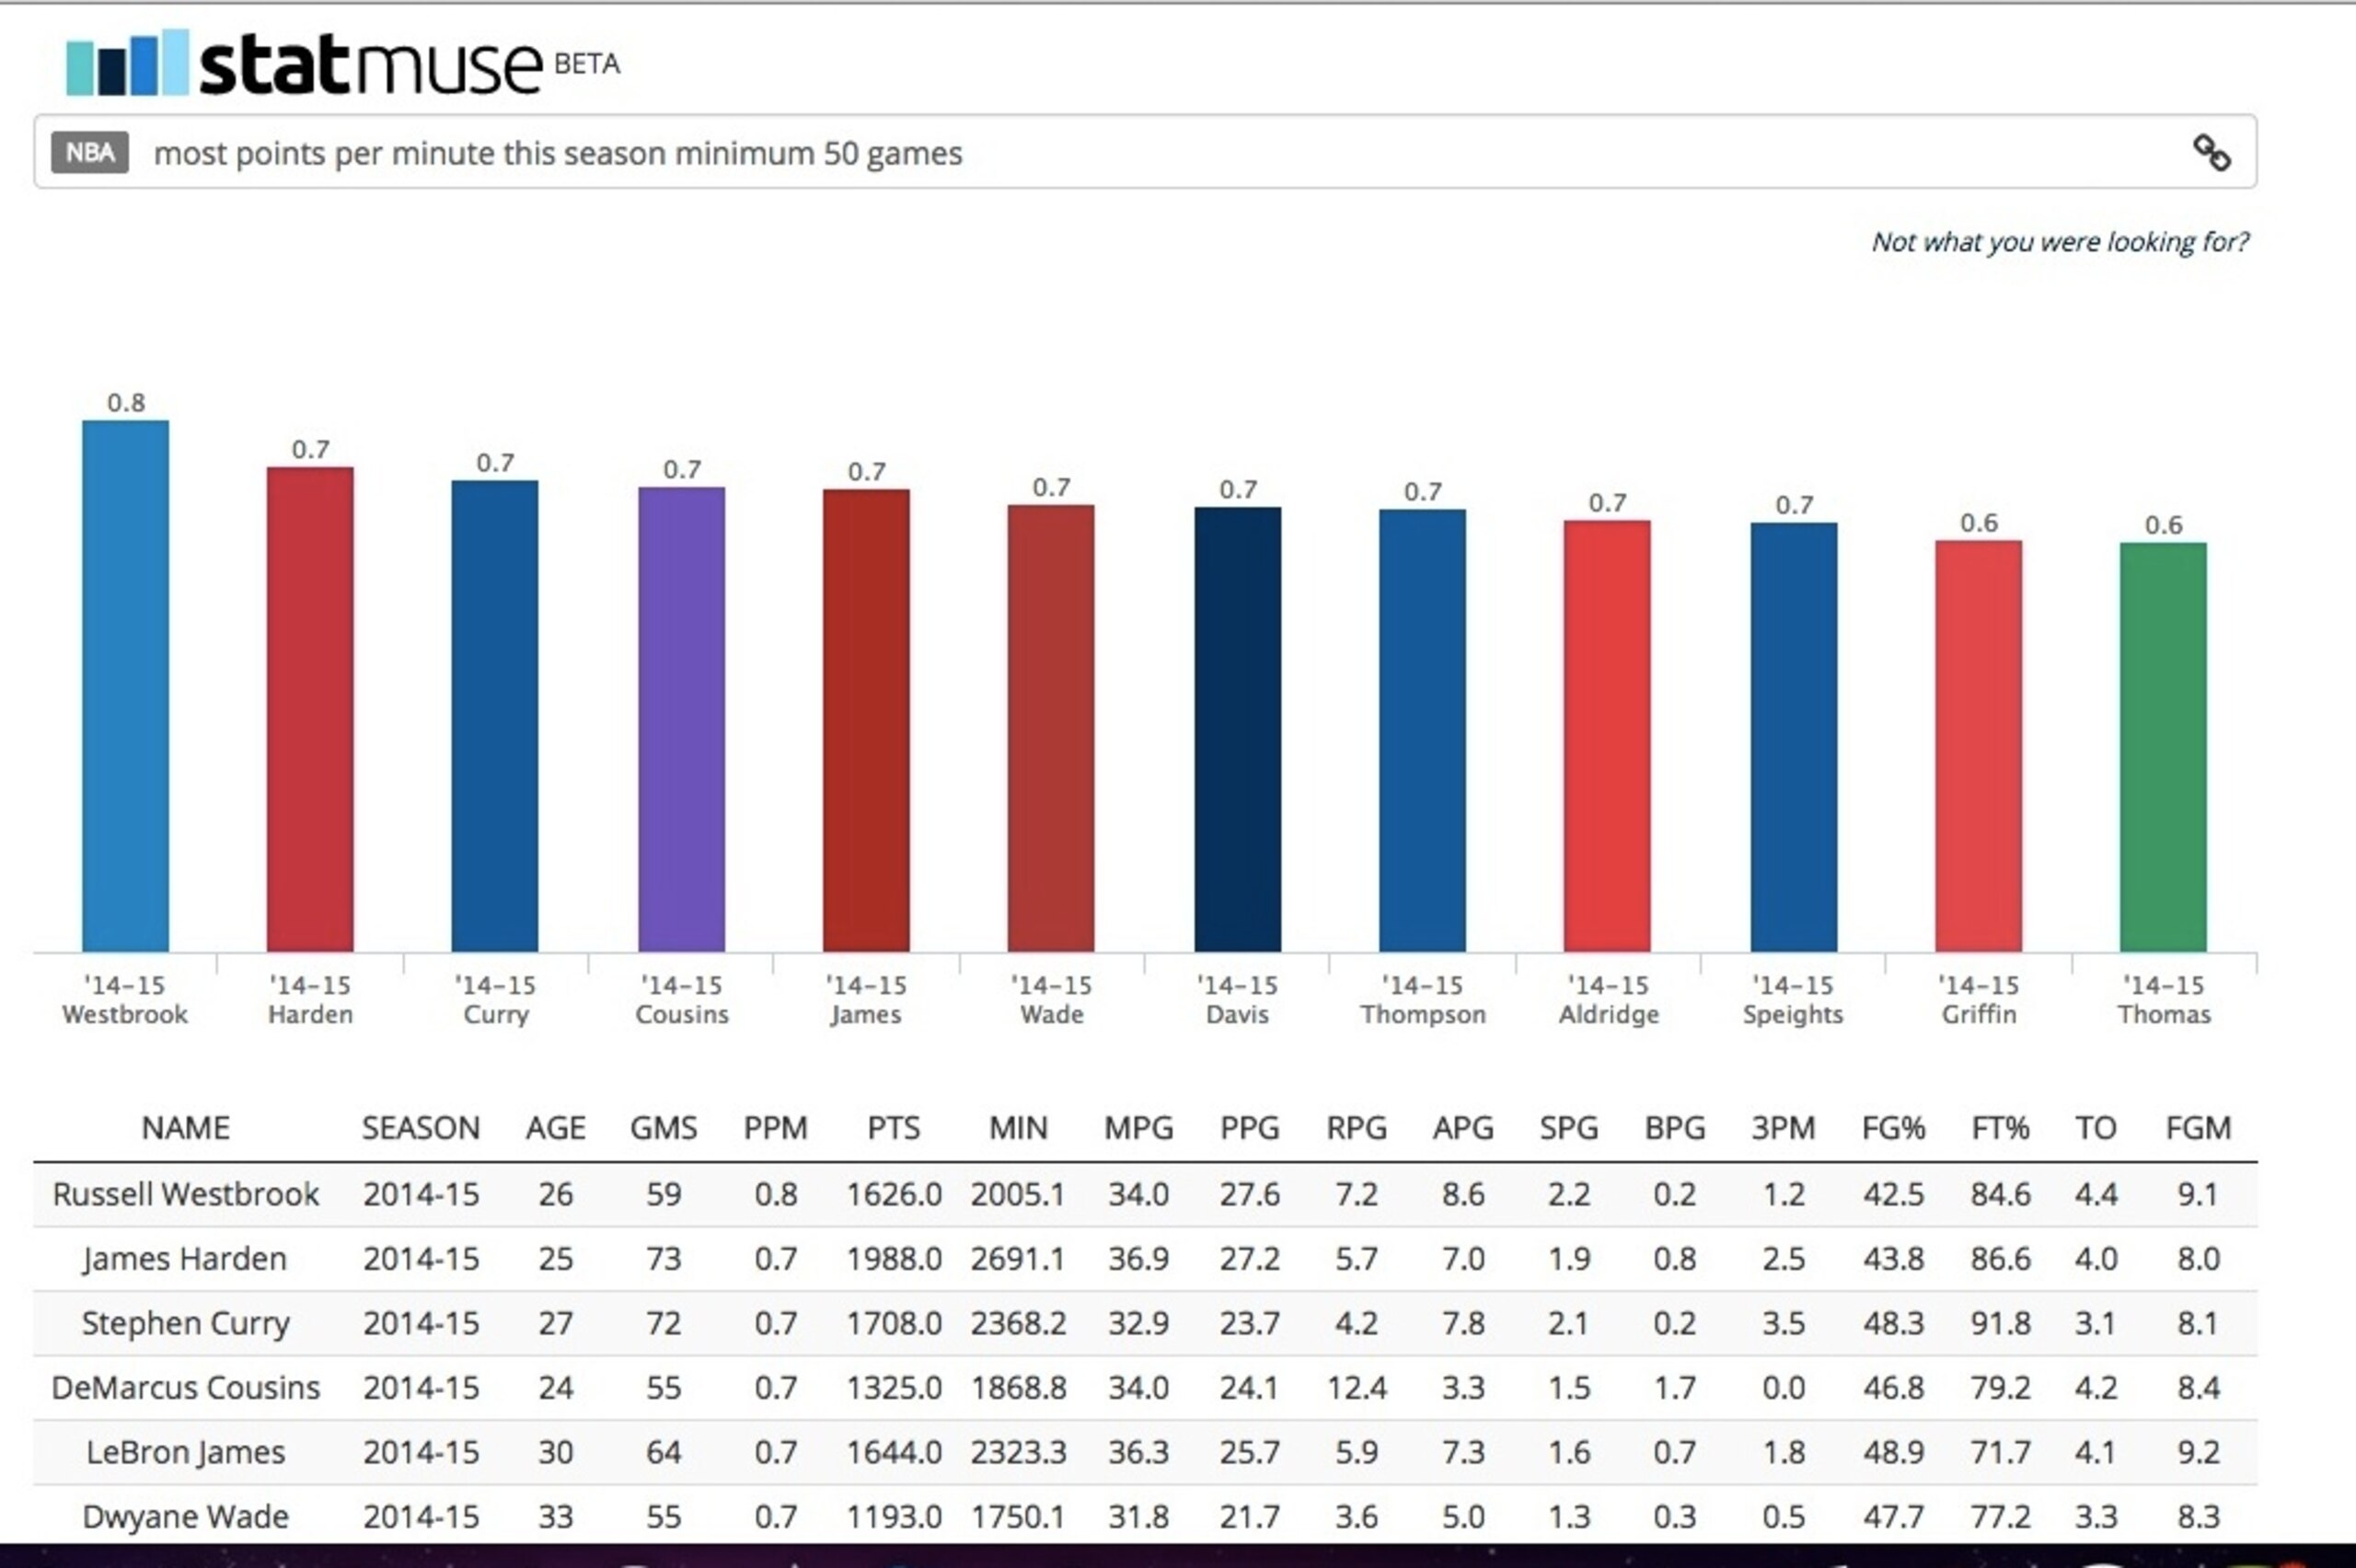Click the '14-15 Davis axis label
The height and width of the screenshot is (1568, 2356).
pos(1238,1000)
